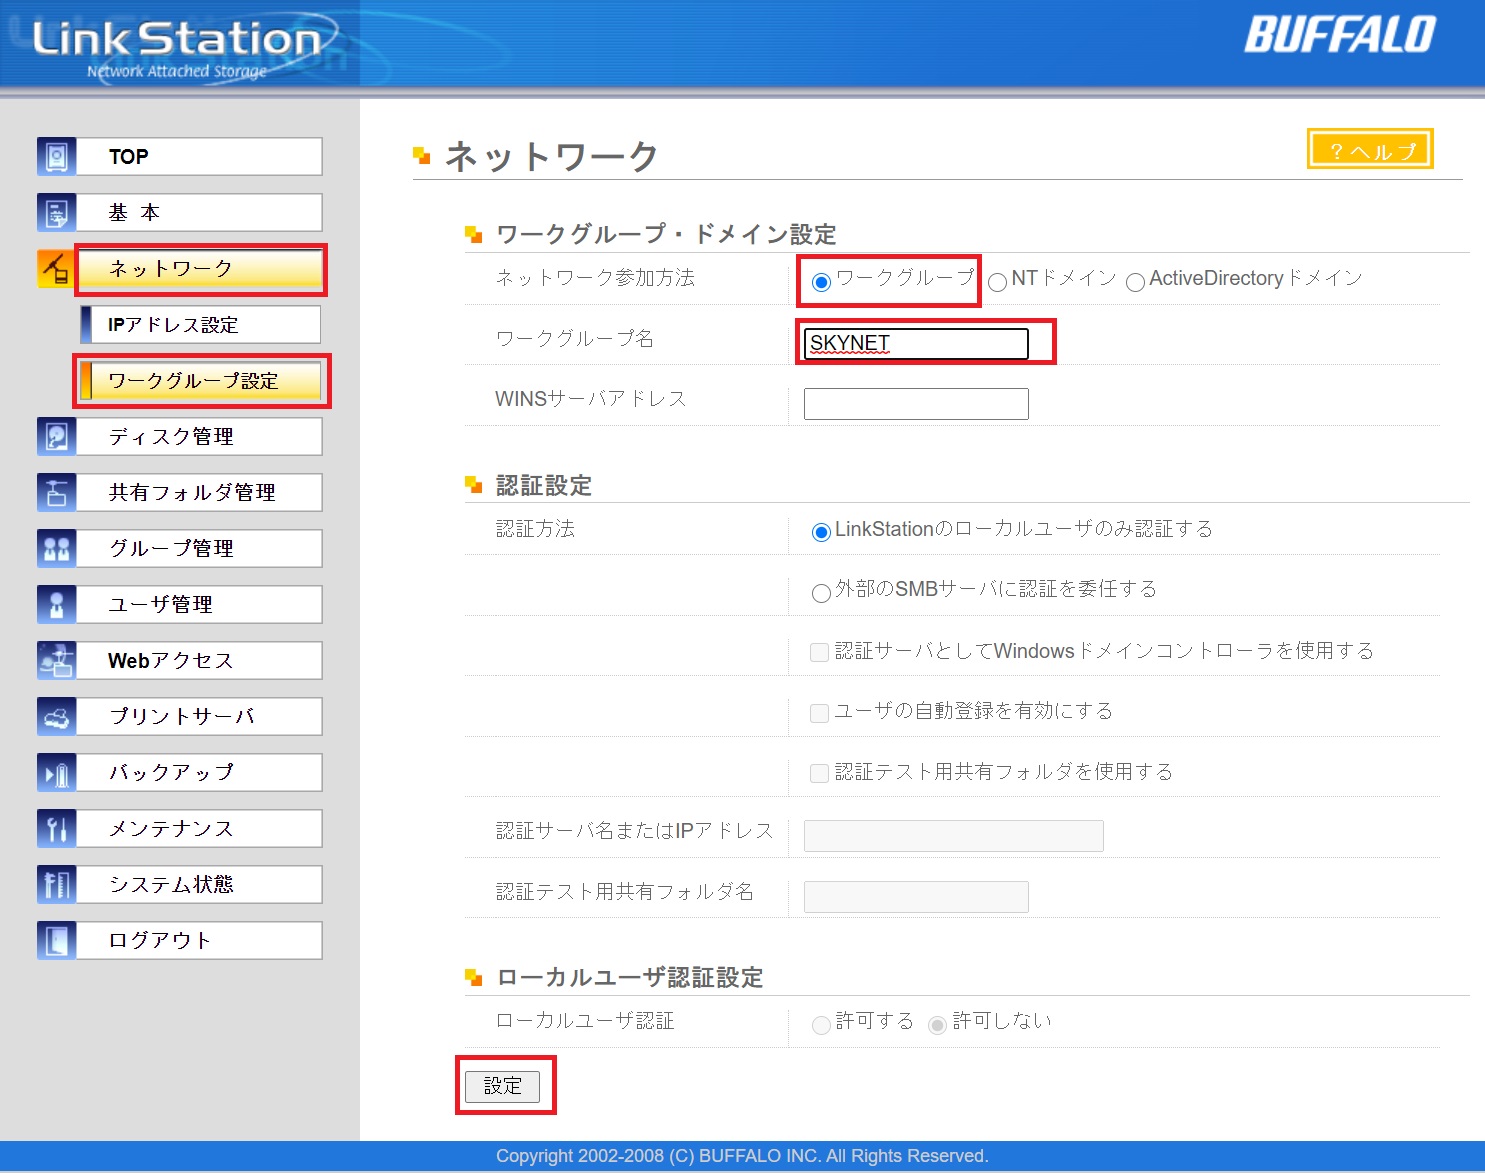Viewport: 1485px width, 1173px height.
Task: Select the ワークグループ radio button
Action: point(821,282)
